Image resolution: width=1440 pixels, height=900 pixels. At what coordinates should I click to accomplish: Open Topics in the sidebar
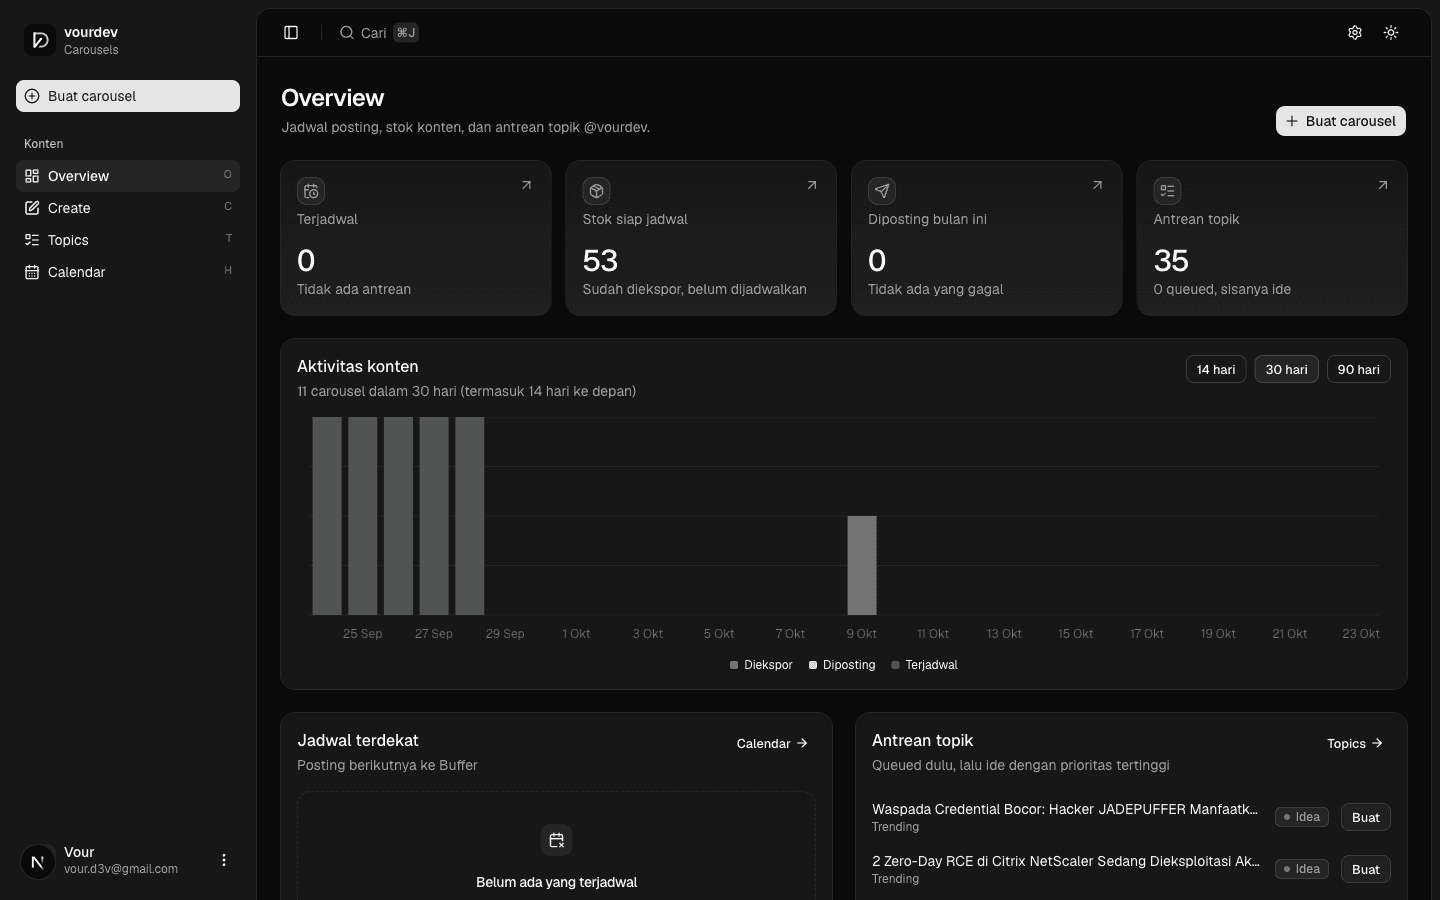point(128,240)
